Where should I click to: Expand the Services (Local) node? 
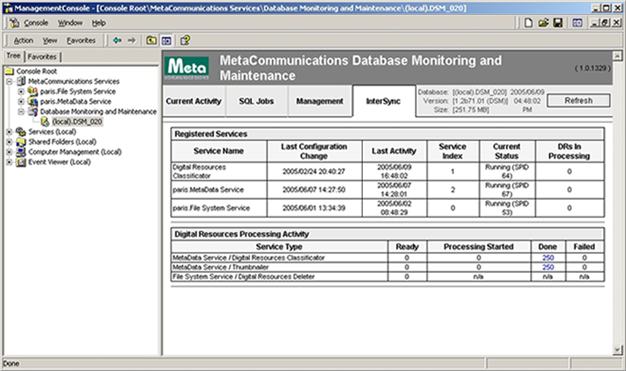click(x=9, y=132)
